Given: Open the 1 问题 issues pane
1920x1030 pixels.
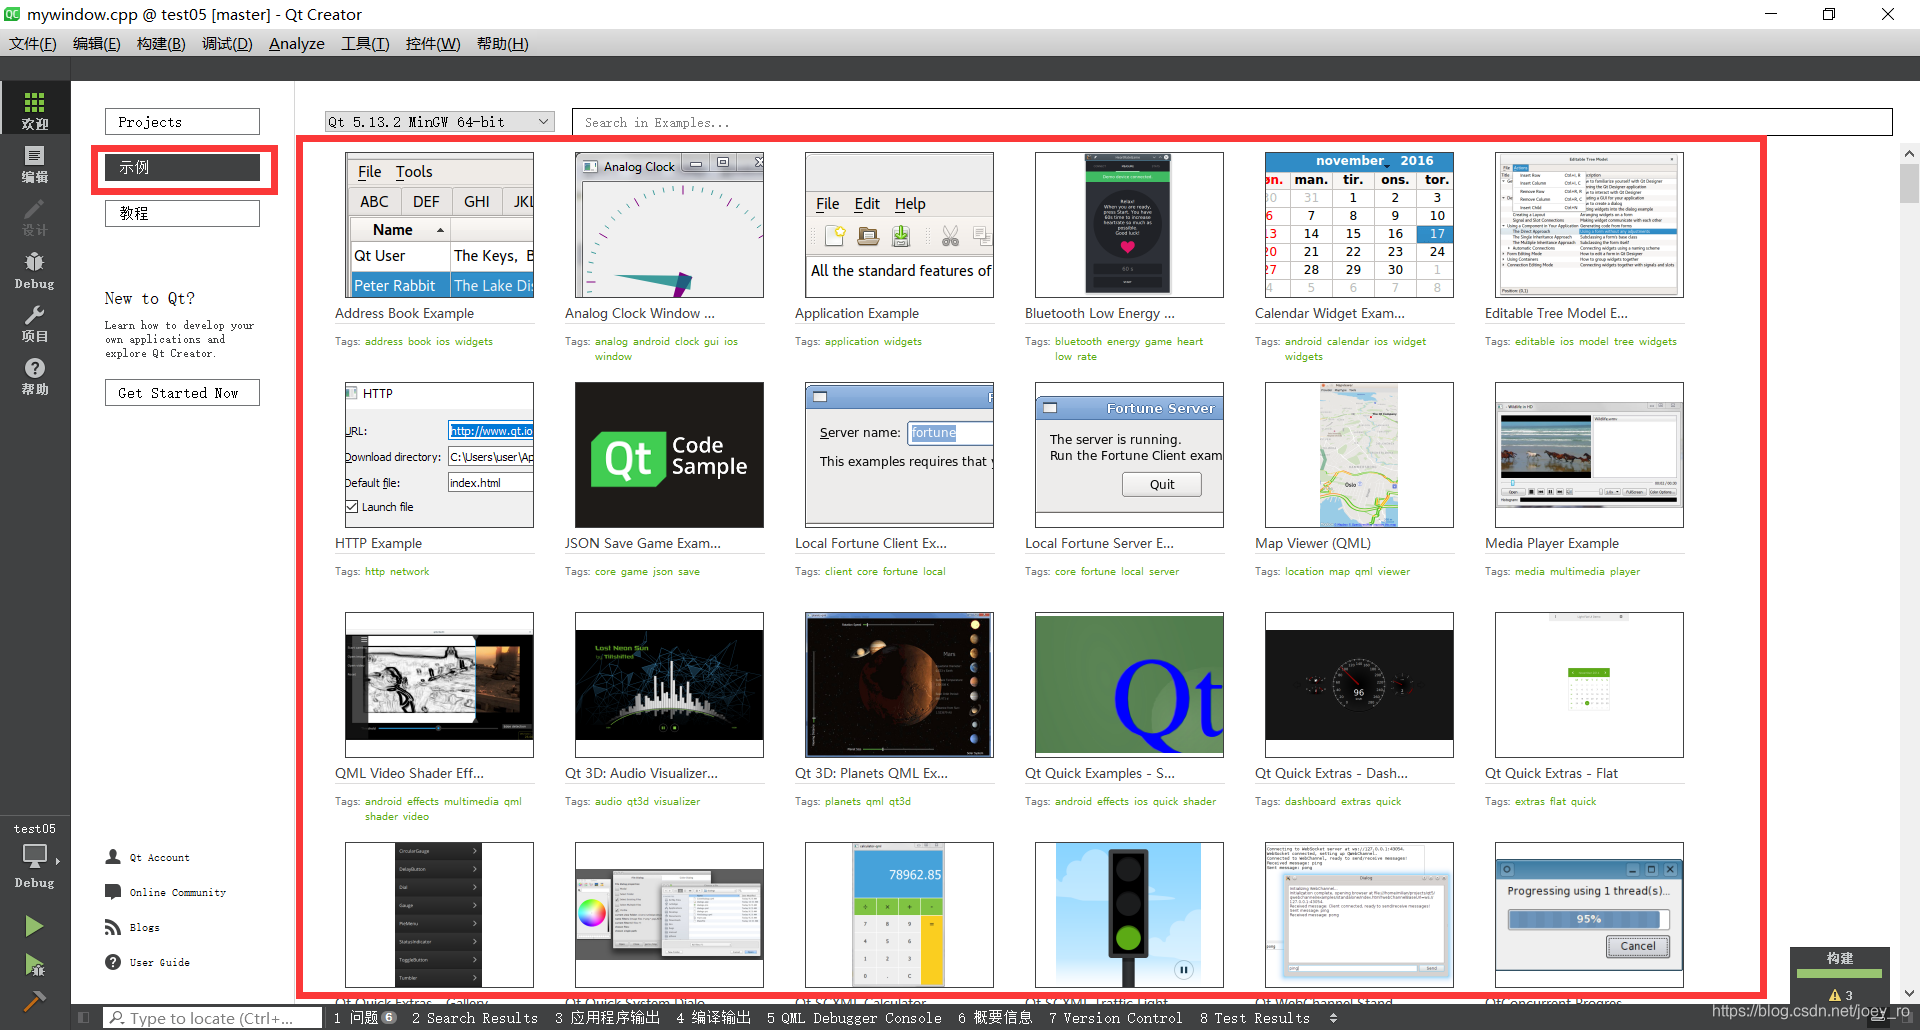Looking at the screenshot, I should (365, 1018).
